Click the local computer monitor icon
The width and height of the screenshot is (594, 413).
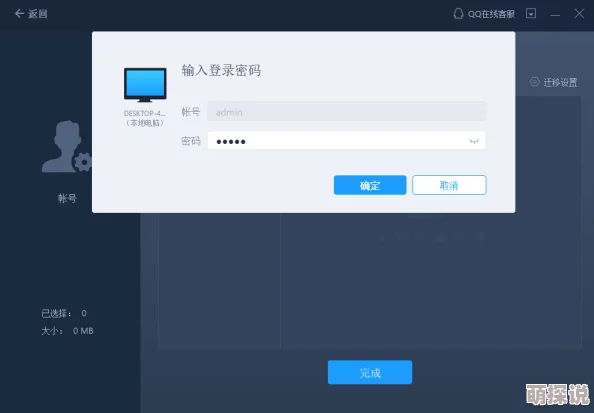(145, 85)
